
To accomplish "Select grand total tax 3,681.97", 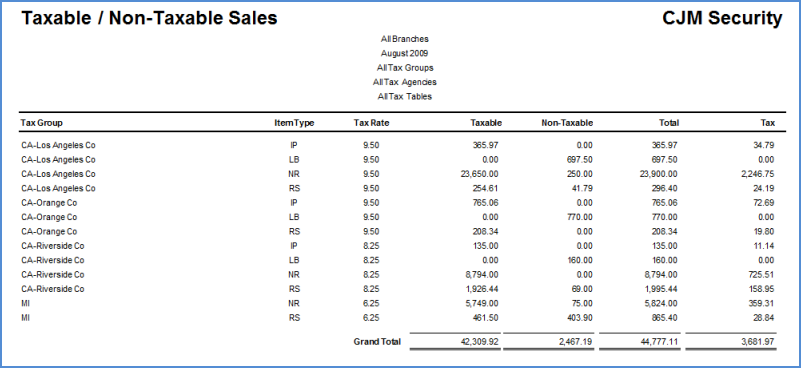I will [x=759, y=342].
